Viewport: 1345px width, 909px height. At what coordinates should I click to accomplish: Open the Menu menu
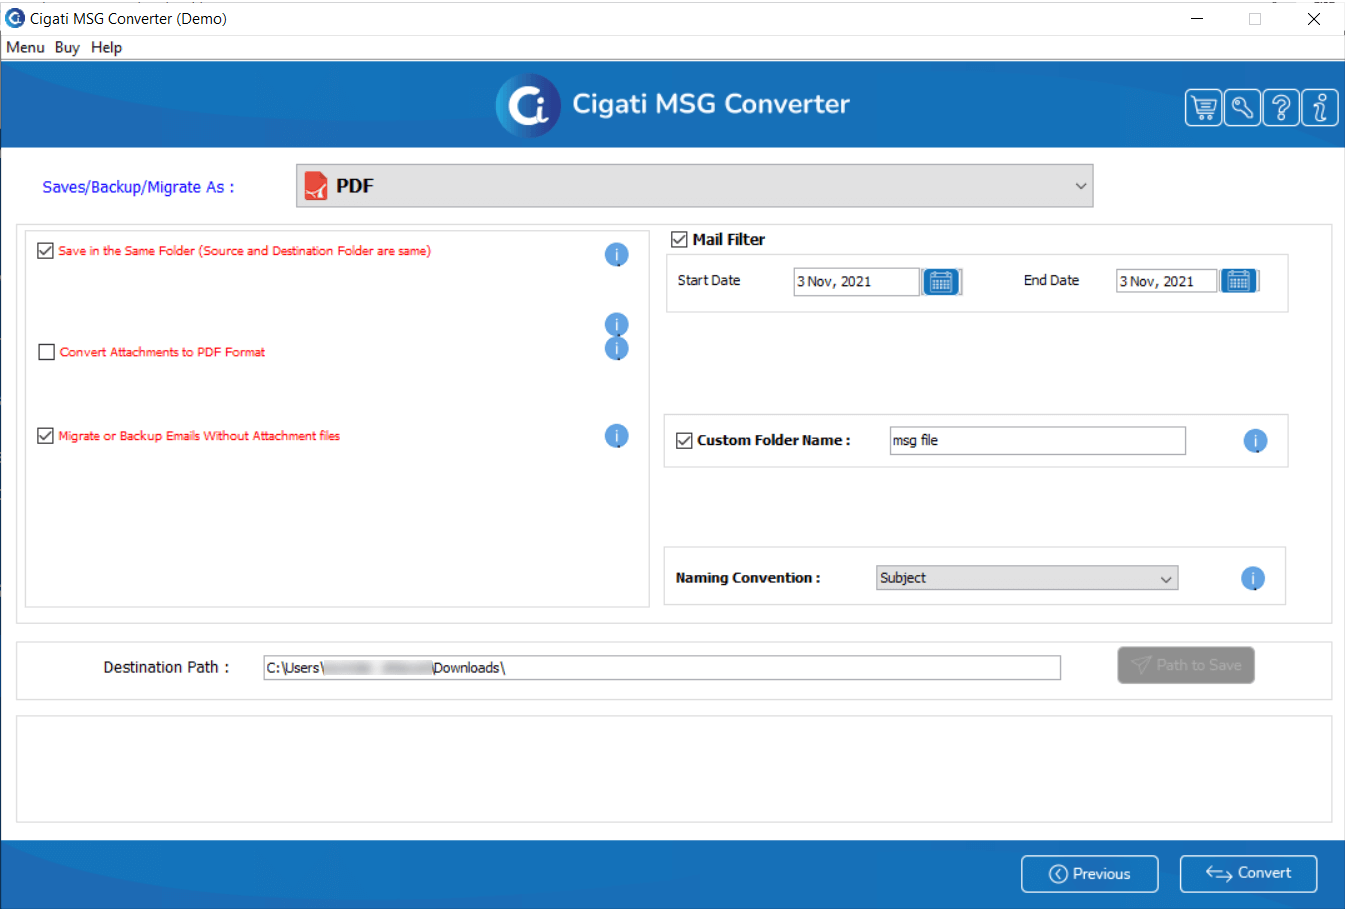click(25, 47)
